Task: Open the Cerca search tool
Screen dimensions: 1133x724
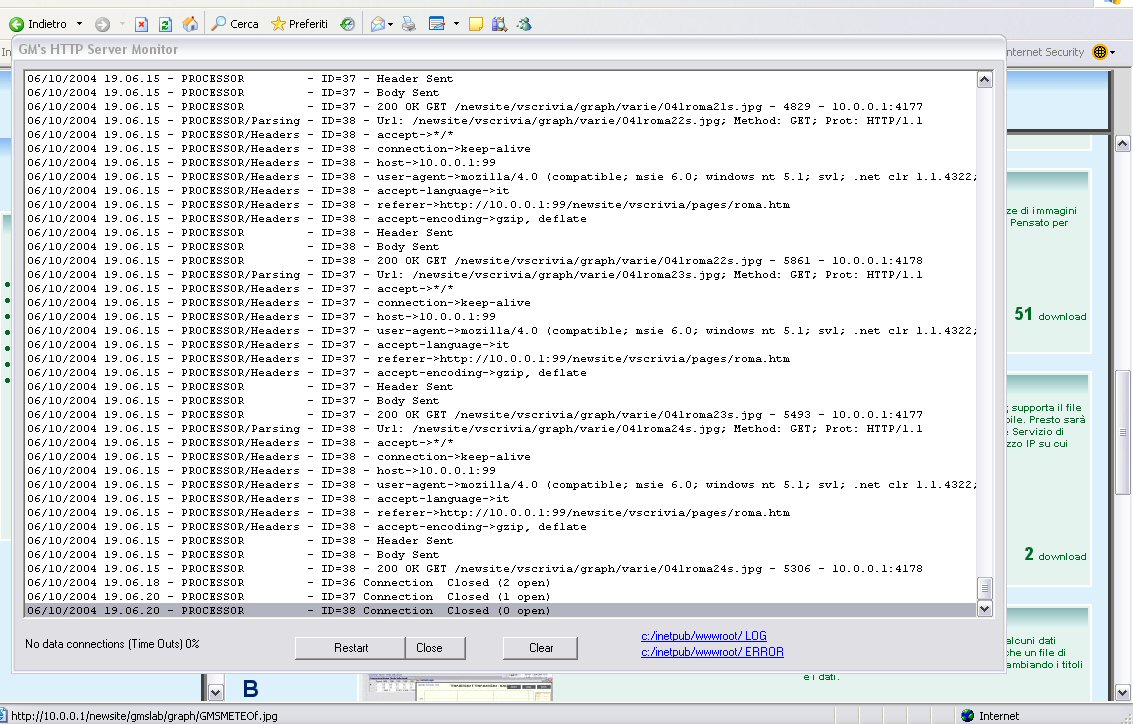Action: click(235, 24)
